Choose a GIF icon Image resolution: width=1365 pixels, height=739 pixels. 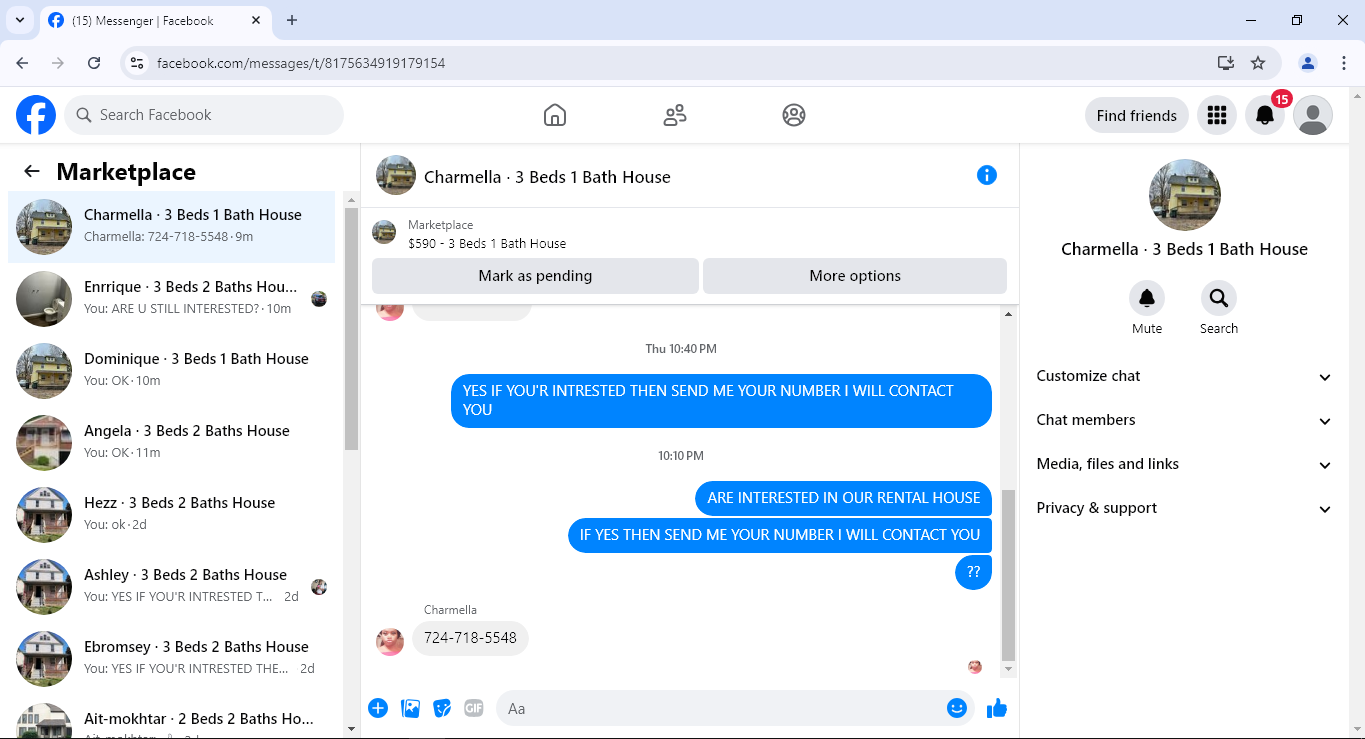point(474,708)
